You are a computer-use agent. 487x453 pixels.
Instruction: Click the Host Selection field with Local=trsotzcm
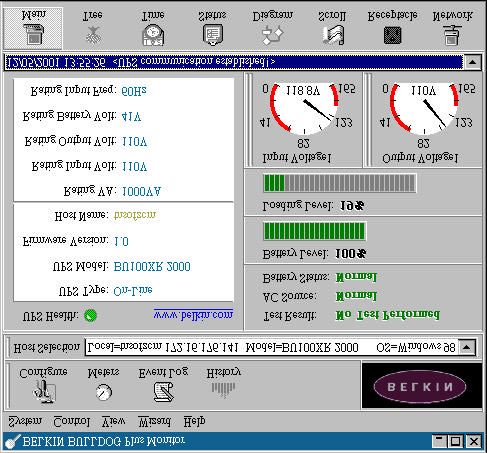pyautogui.click(x=272, y=348)
